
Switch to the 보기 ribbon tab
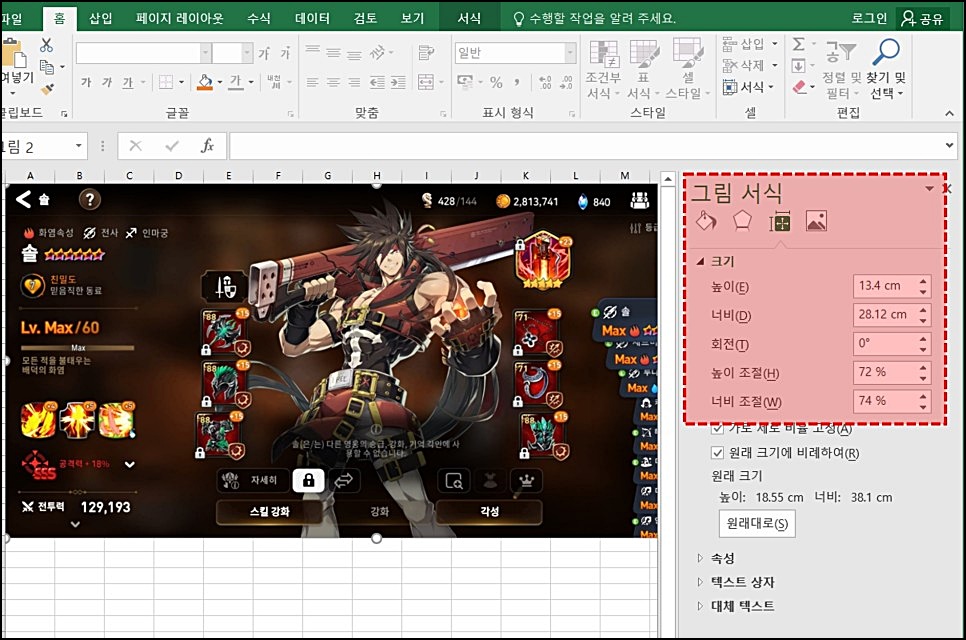pyautogui.click(x=412, y=18)
